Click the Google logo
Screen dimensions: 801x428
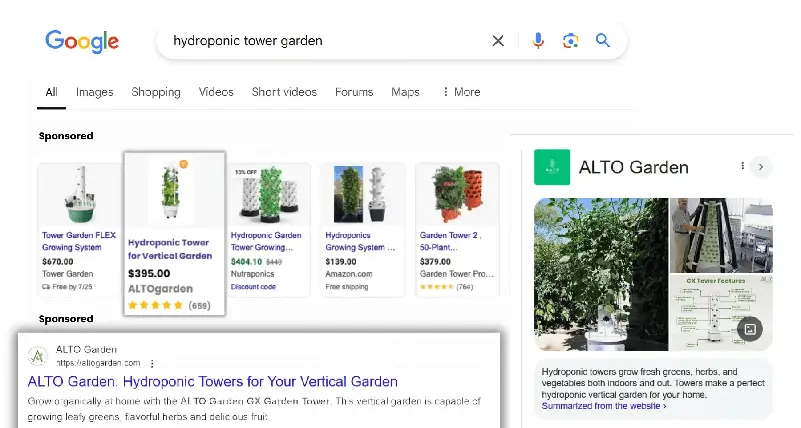coord(82,41)
